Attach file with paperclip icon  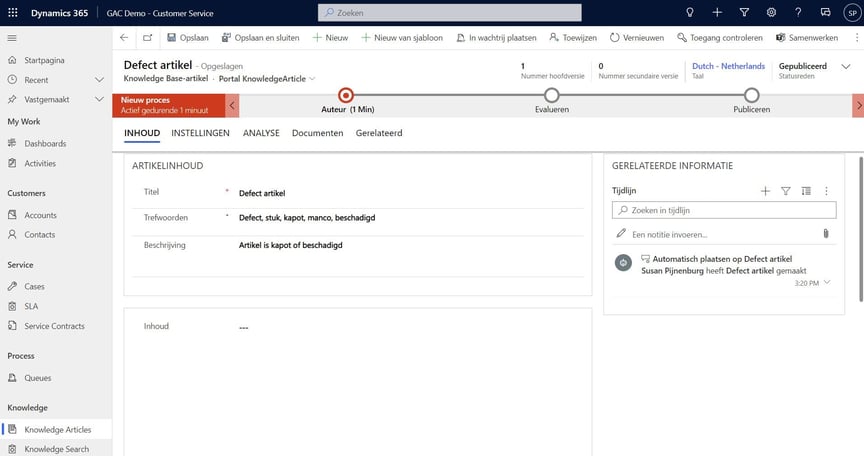(825, 234)
